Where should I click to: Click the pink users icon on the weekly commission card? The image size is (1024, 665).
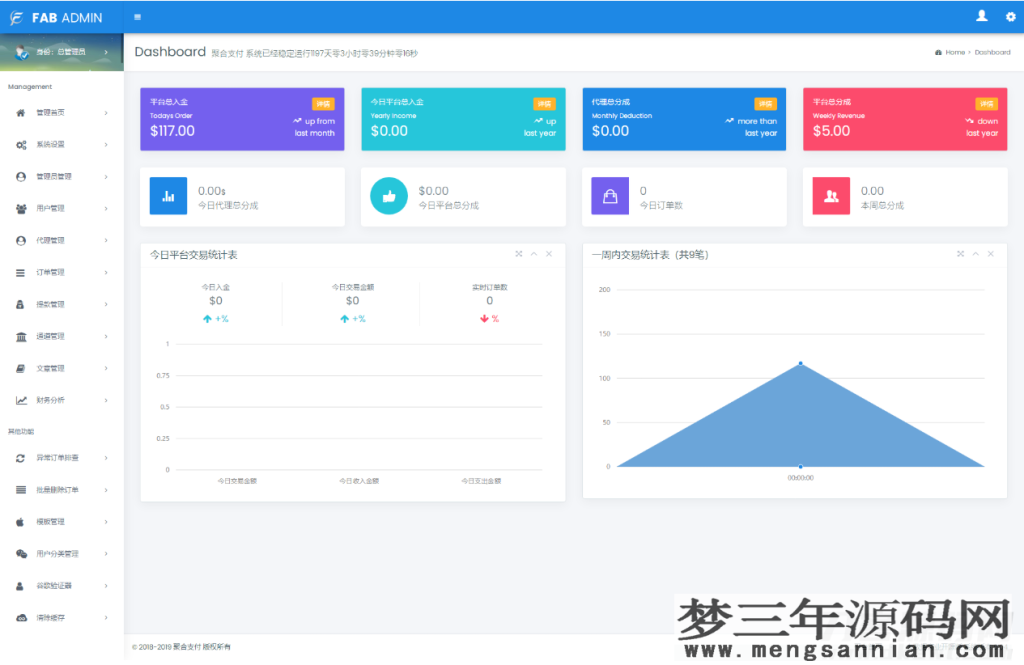point(830,196)
